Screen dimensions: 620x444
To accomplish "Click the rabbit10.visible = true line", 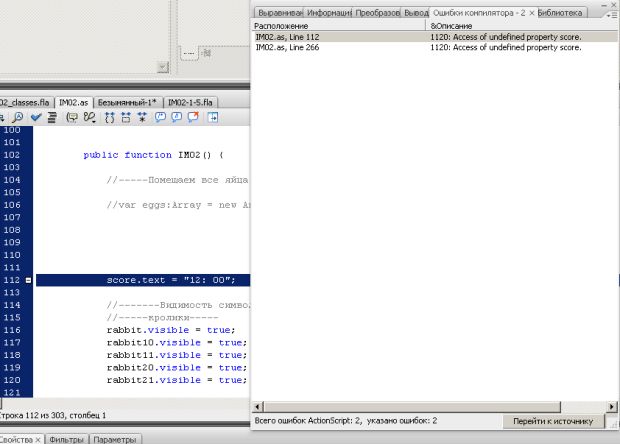I will pos(177,342).
